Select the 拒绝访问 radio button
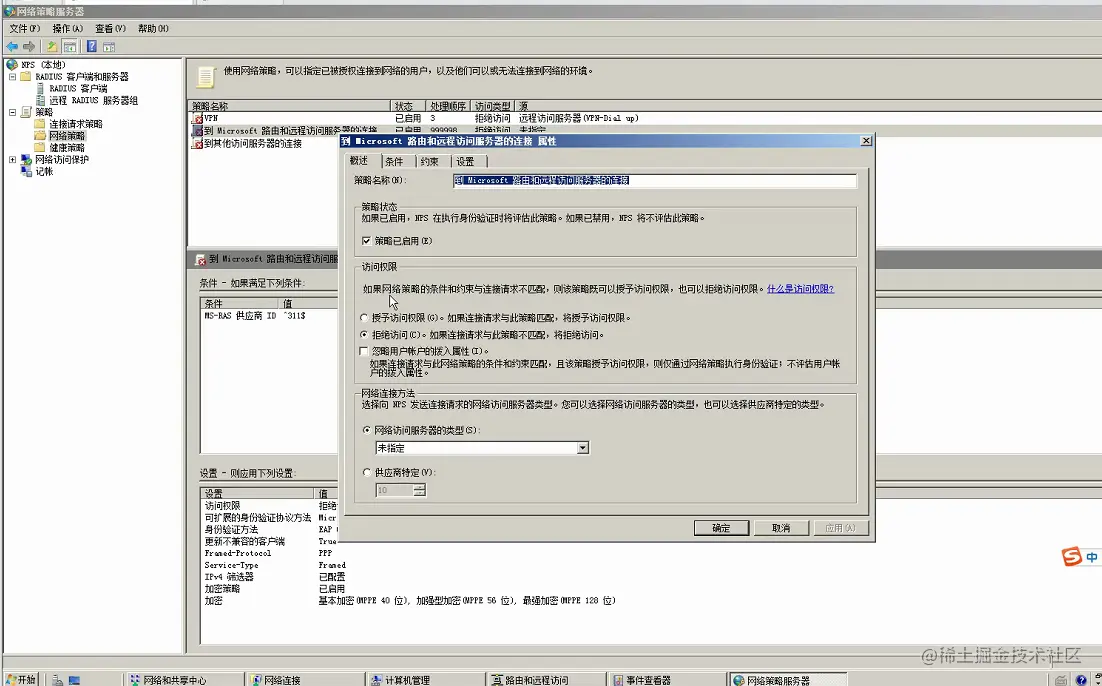1102x686 pixels. click(x=364, y=335)
